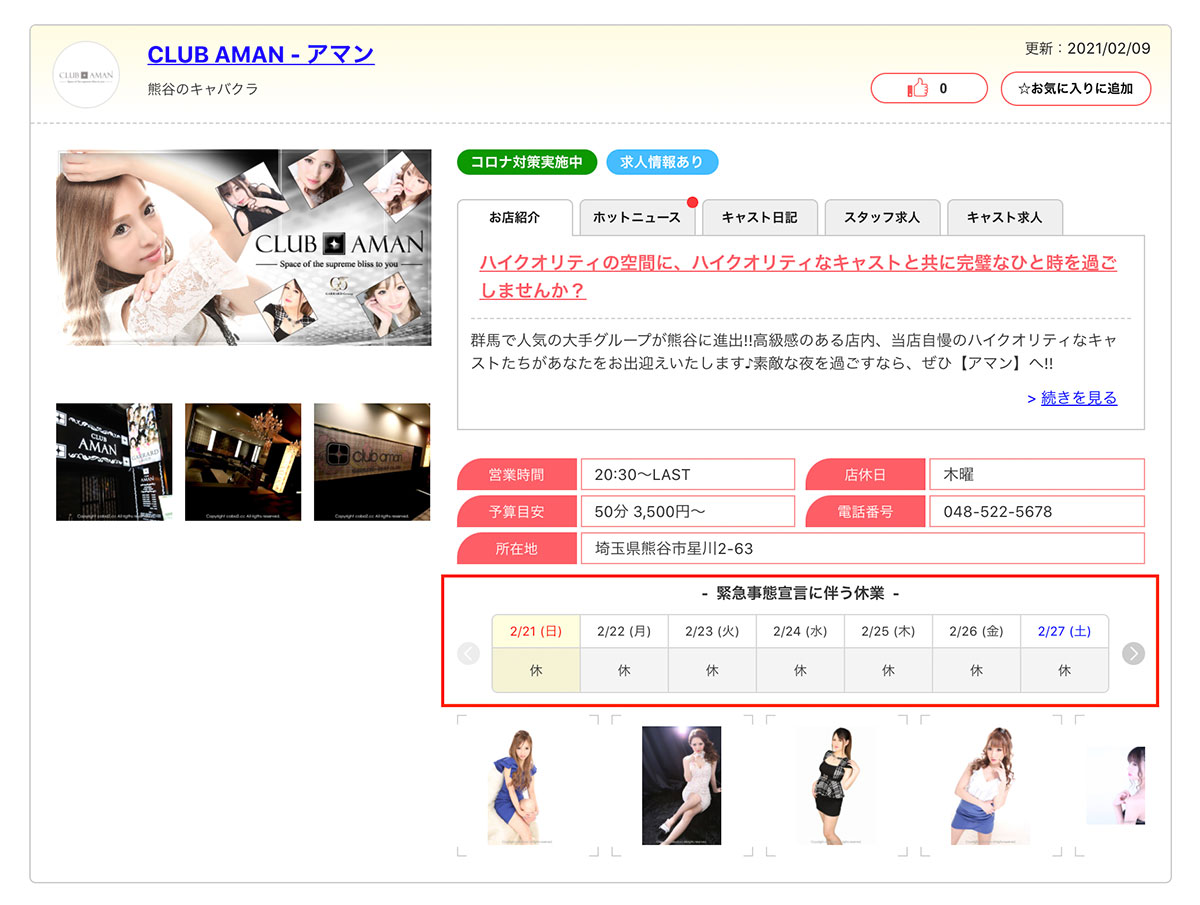Open the CLUB AMAN - アマン title link
Screen dimensions: 1200x905
click(261, 54)
